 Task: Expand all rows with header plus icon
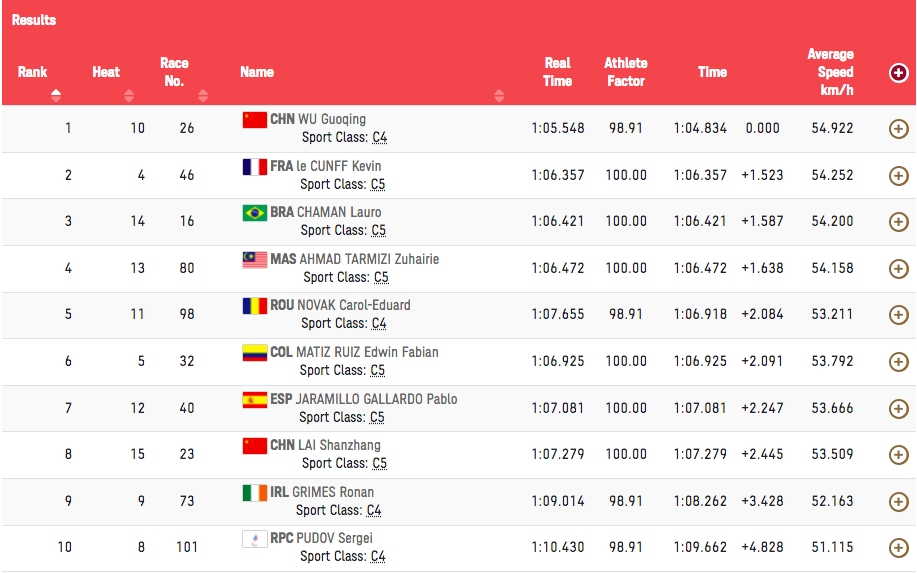click(x=898, y=72)
